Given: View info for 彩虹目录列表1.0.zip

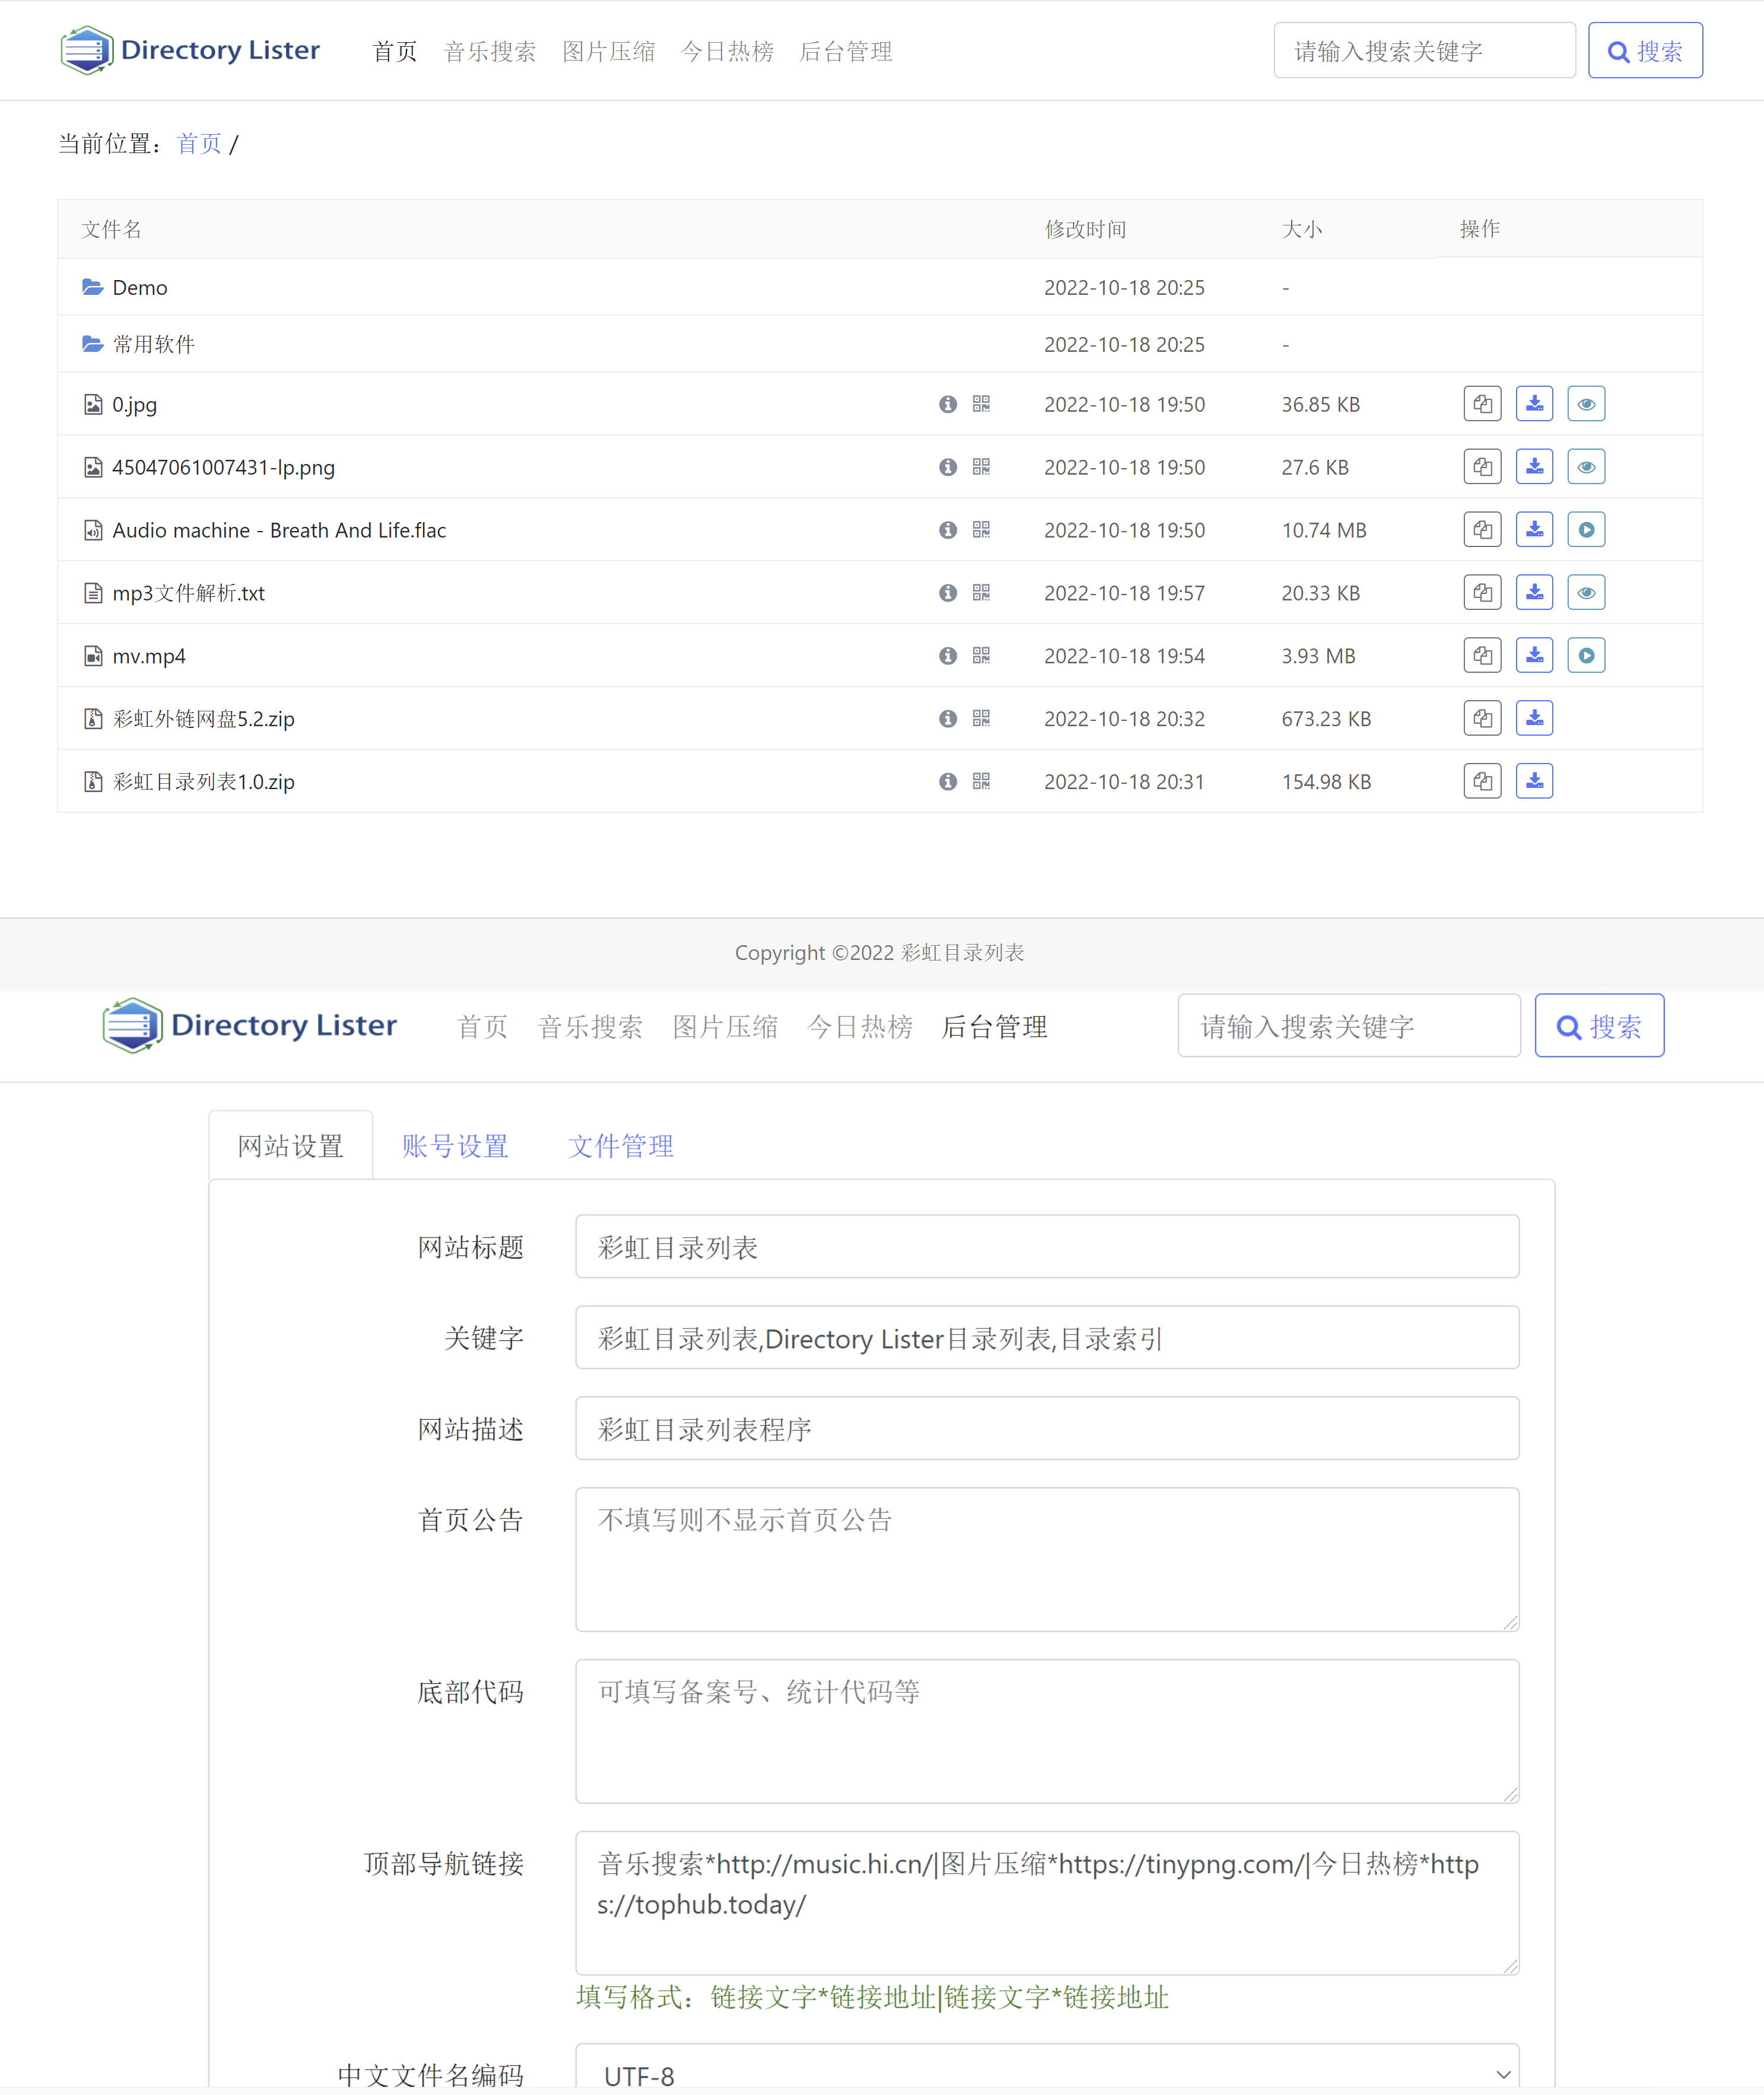Looking at the screenshot, I should tap(947, 781).
